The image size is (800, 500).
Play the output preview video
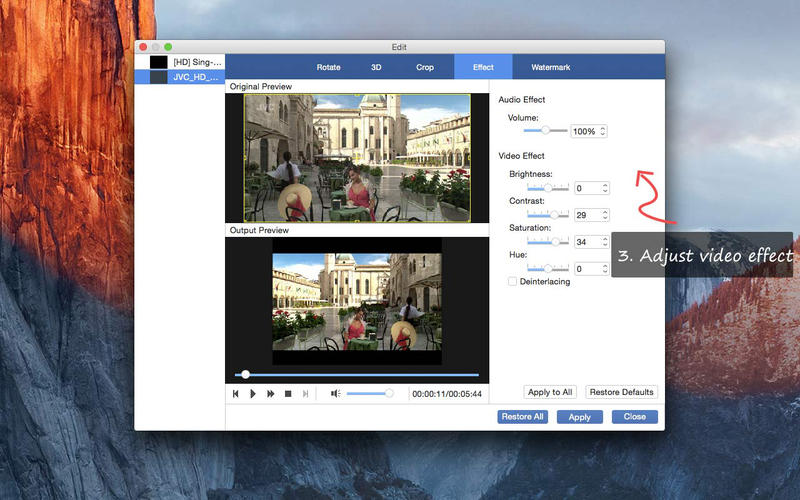(x=253, y=394)
